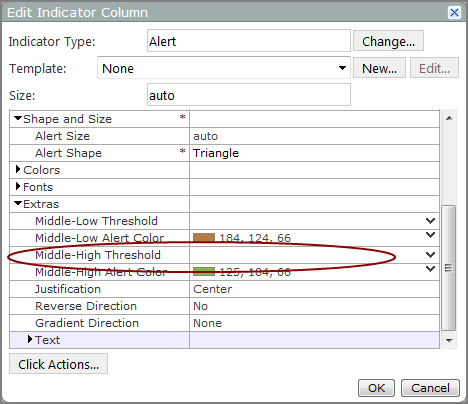468x404 pixels.
Task: Close the Edit Indicator Column dialog
Action: 454,13
